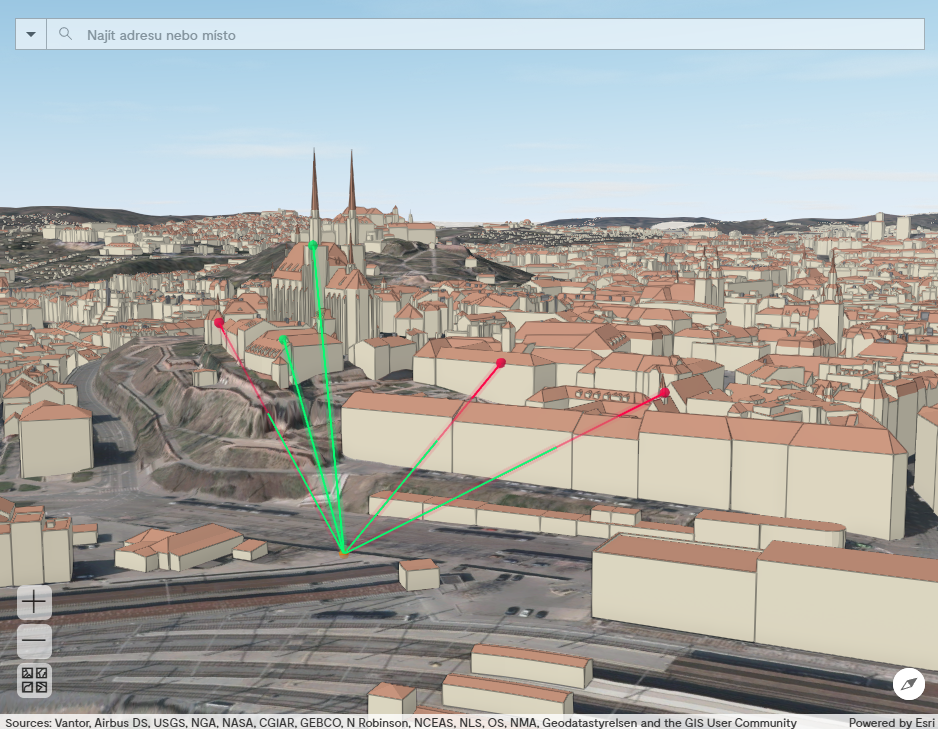Open the 'Powered by Esri' link

coord(886,722)
